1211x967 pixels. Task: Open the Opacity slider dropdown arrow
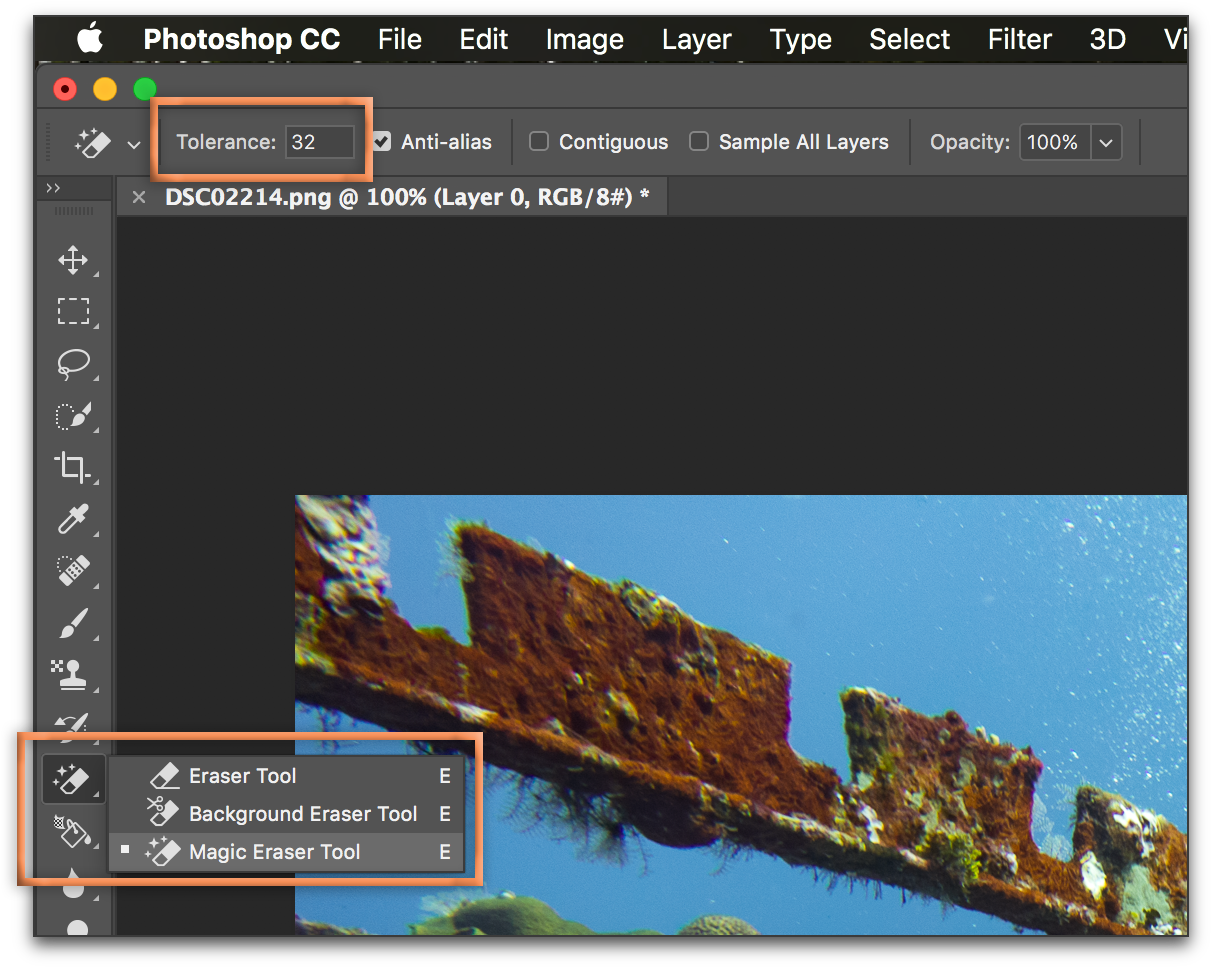pyautogui.click(x=1106, y=142)
